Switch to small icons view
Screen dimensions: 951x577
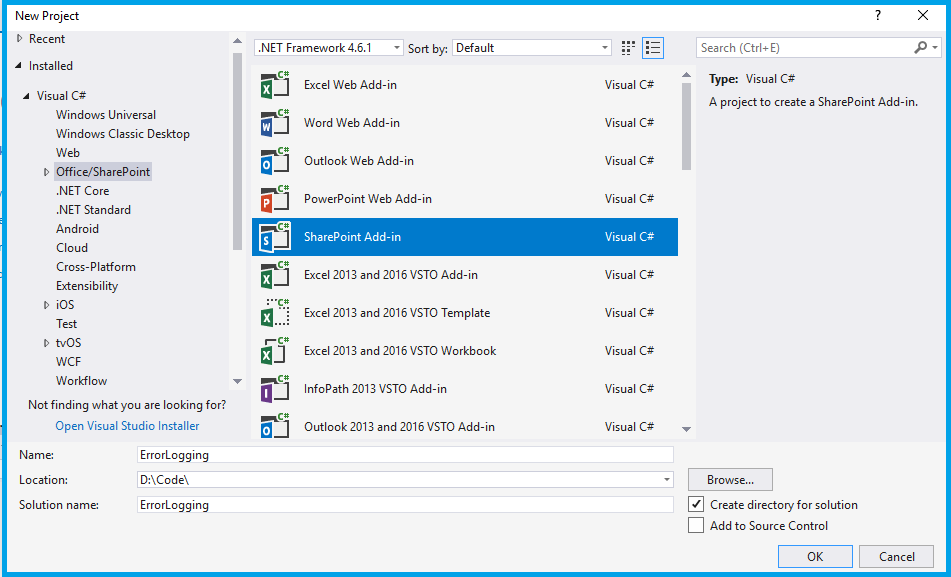click(628, 48)
